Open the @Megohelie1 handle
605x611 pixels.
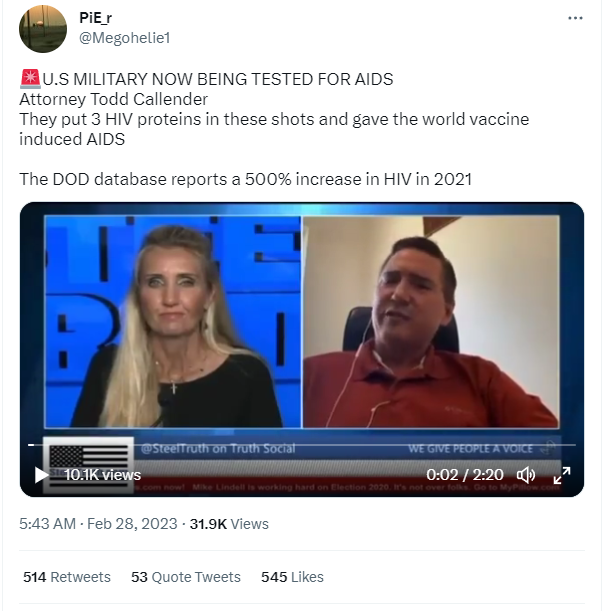point(125,38)
